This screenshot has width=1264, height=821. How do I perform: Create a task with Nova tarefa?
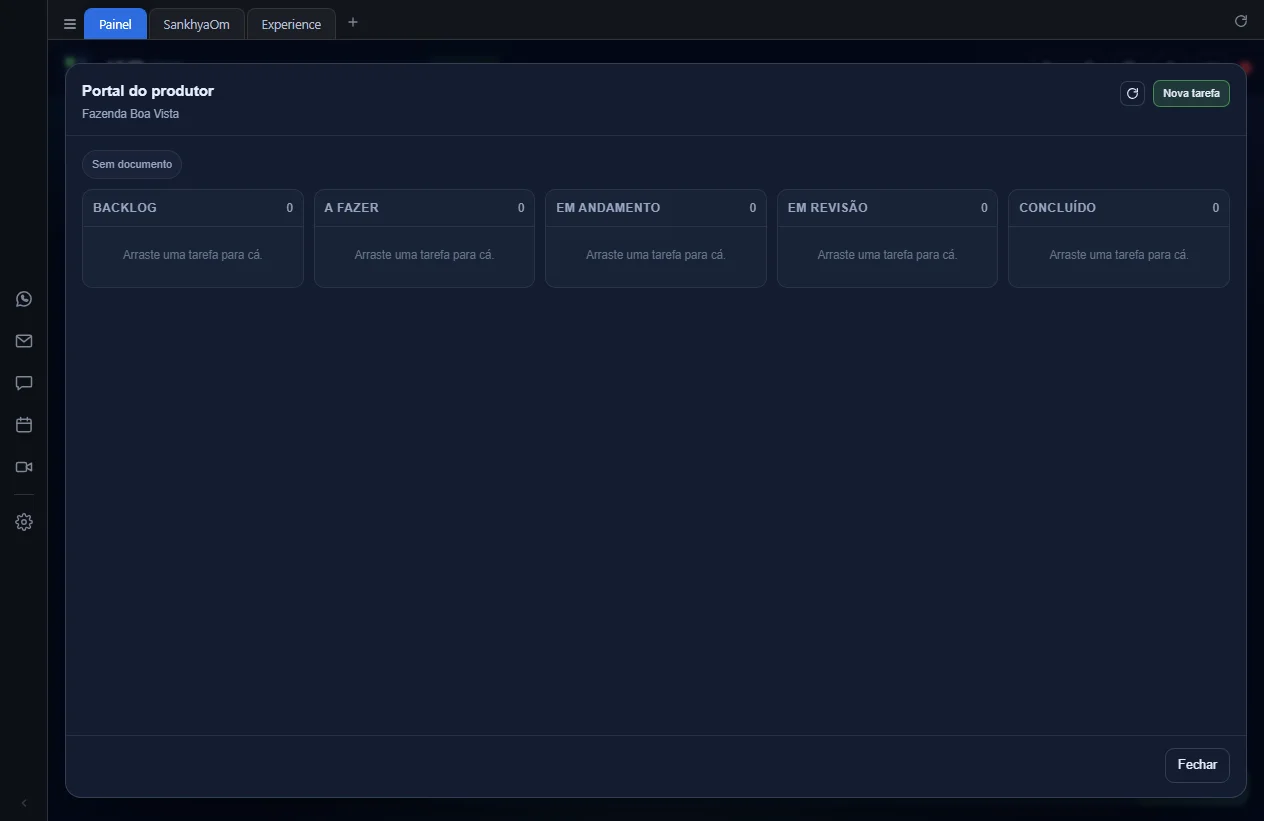click(x=1191, y=93)
